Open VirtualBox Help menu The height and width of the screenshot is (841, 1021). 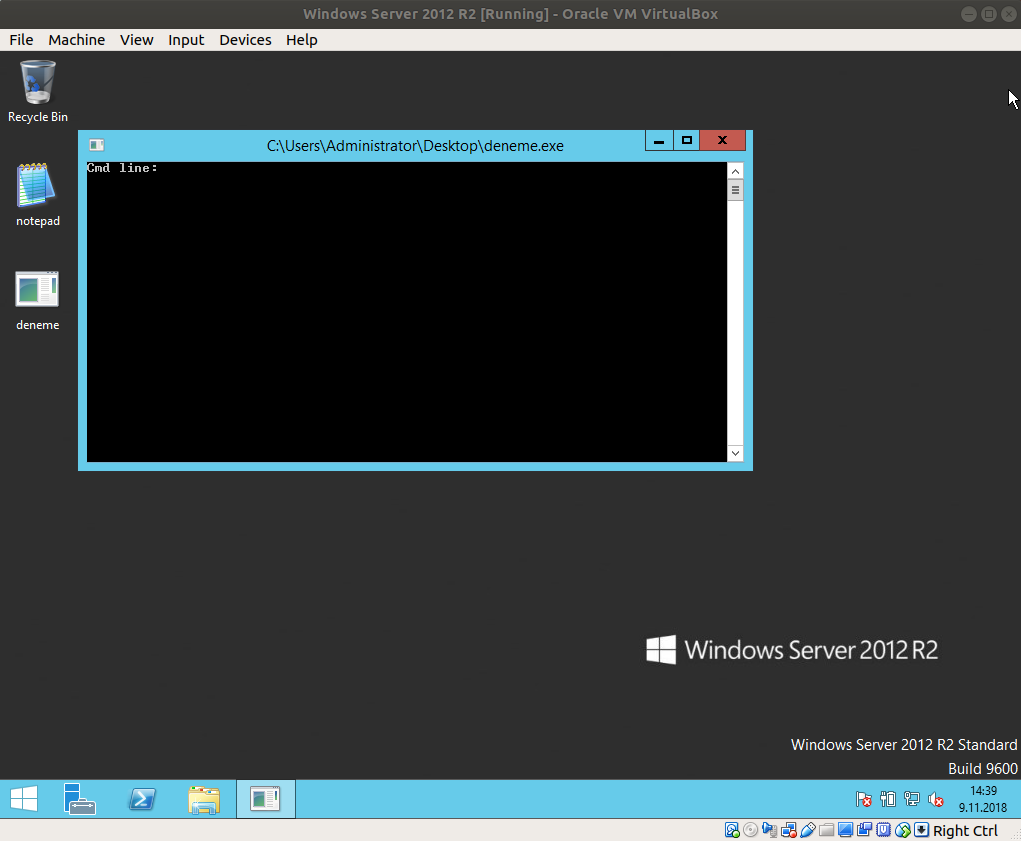pos(301,40)
